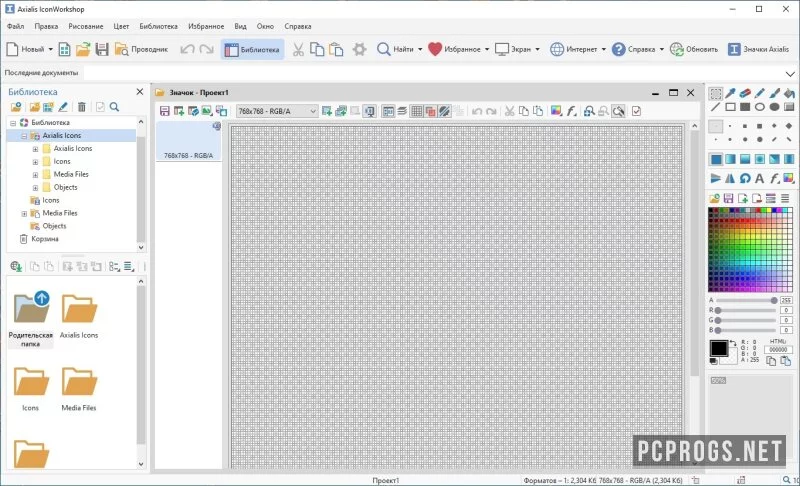Screen dimensions: 800x486
Task: Toggle the linear gradient fill mode
Action: tap(731, 160)
